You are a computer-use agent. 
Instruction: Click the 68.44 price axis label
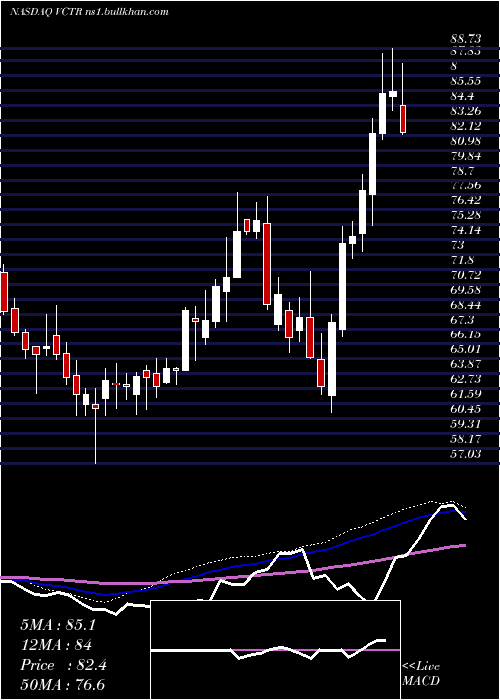point(466,305)
